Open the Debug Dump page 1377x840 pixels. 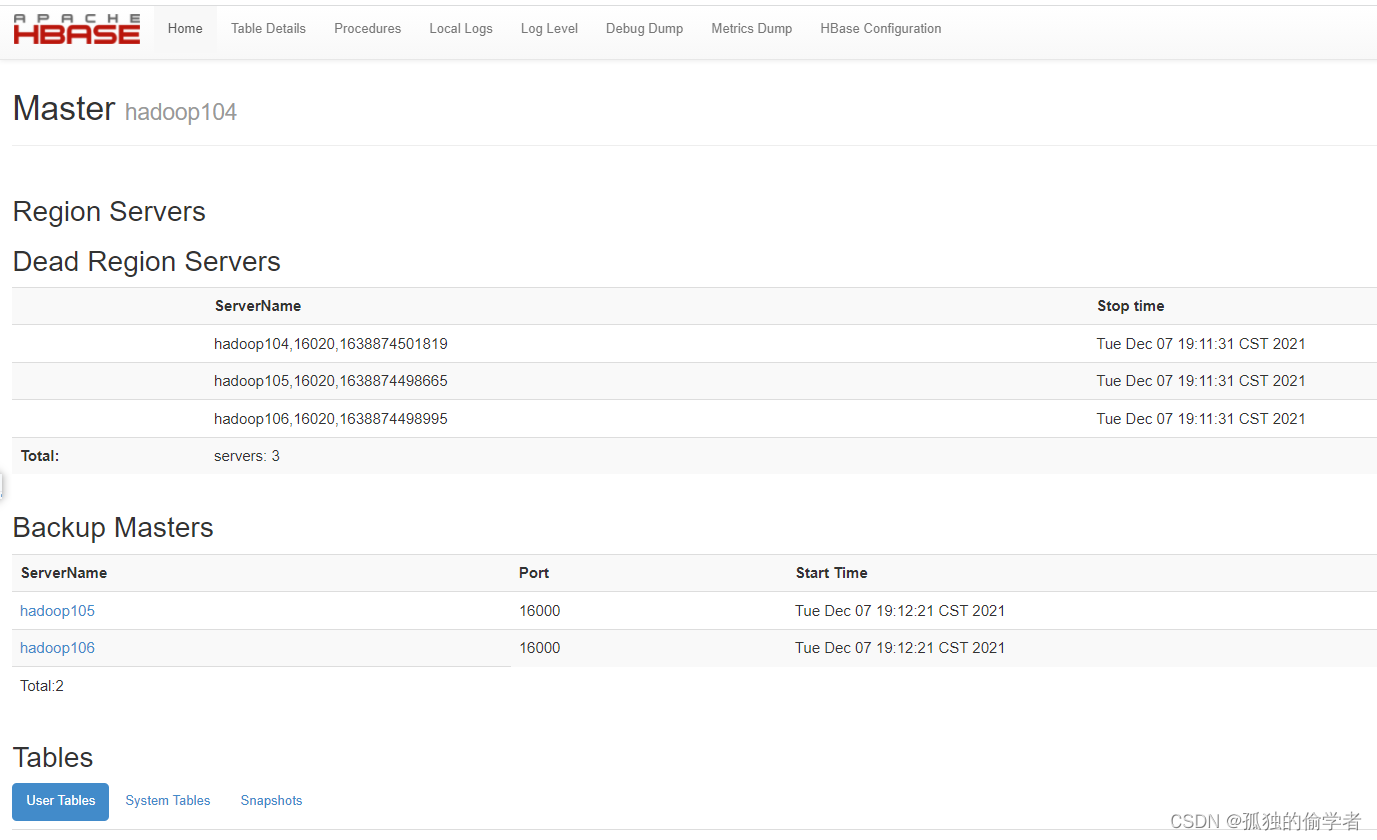point(644,29)
